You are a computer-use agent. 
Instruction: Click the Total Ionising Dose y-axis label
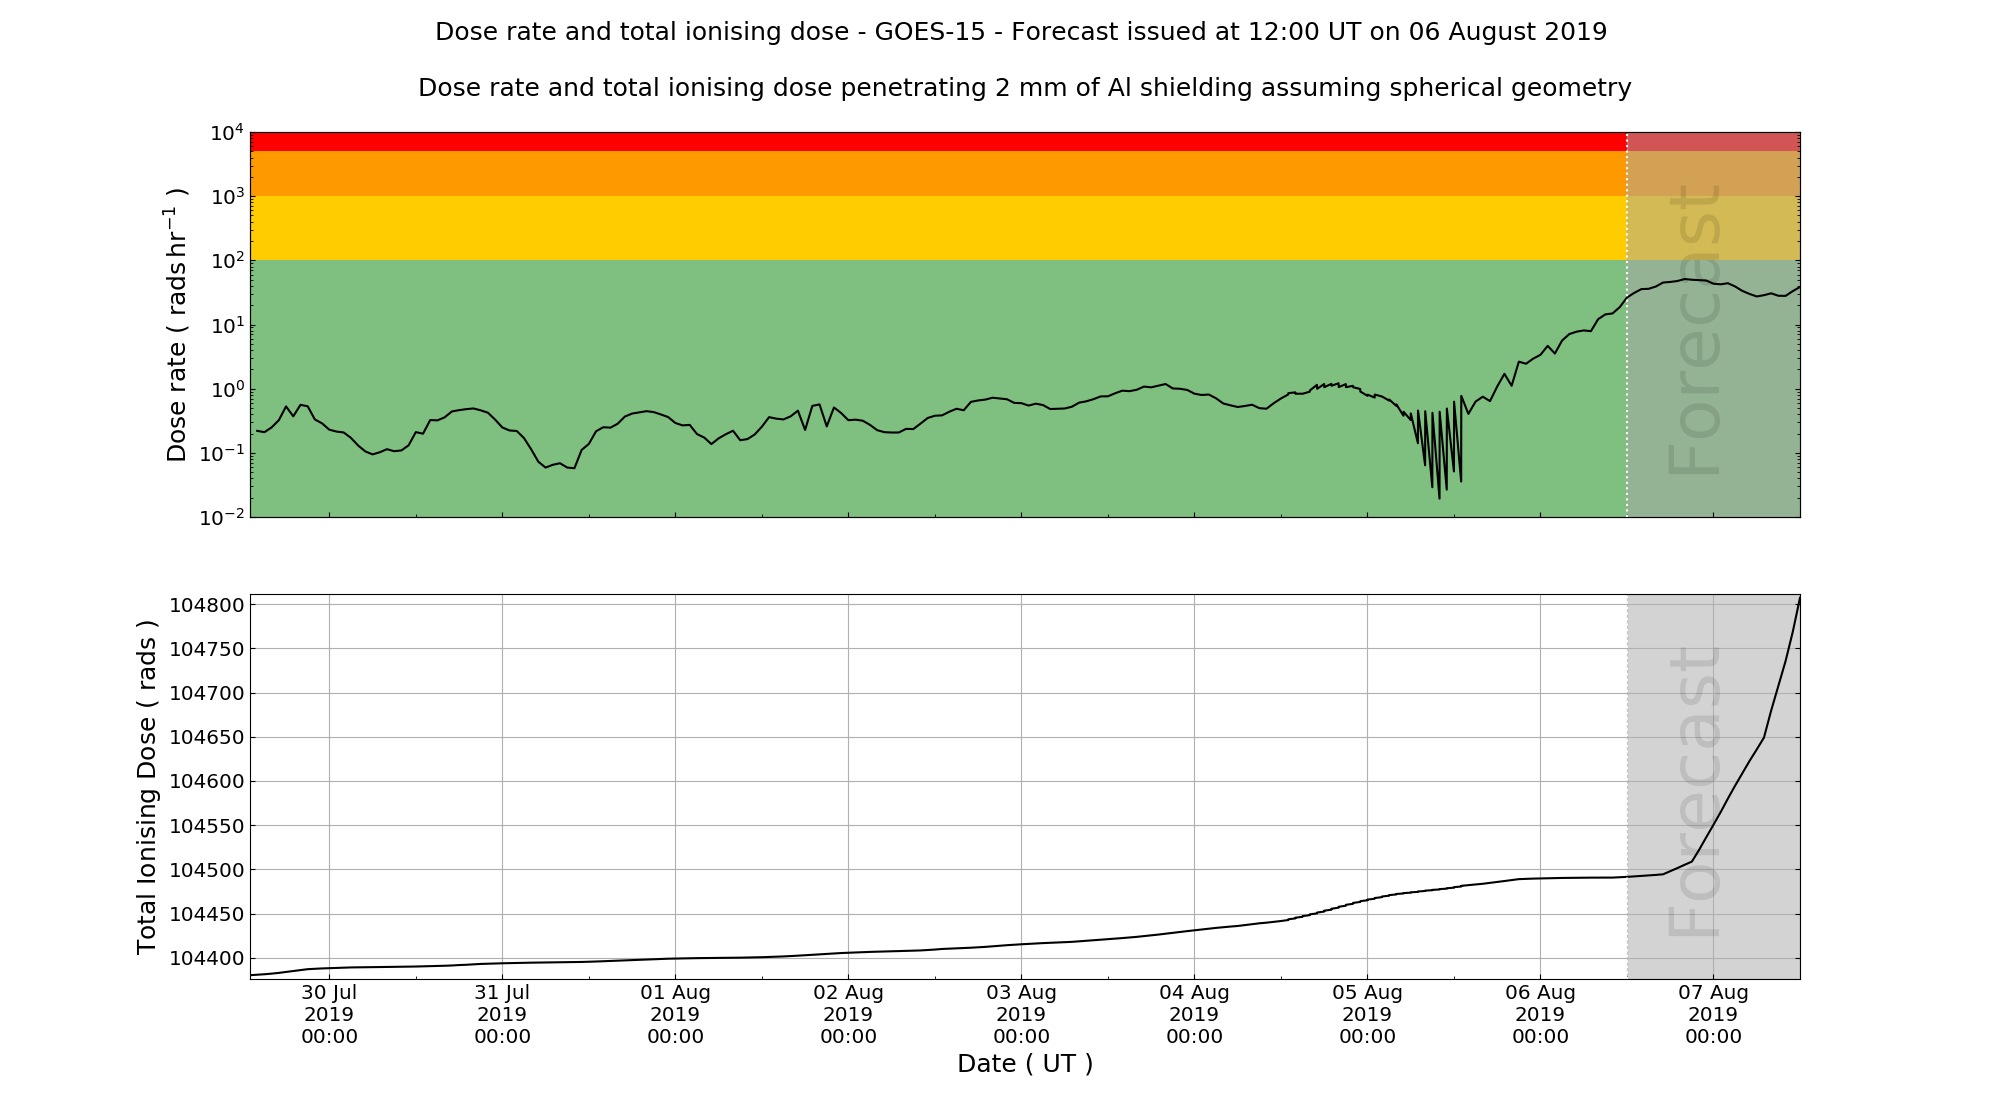[147, 786]
